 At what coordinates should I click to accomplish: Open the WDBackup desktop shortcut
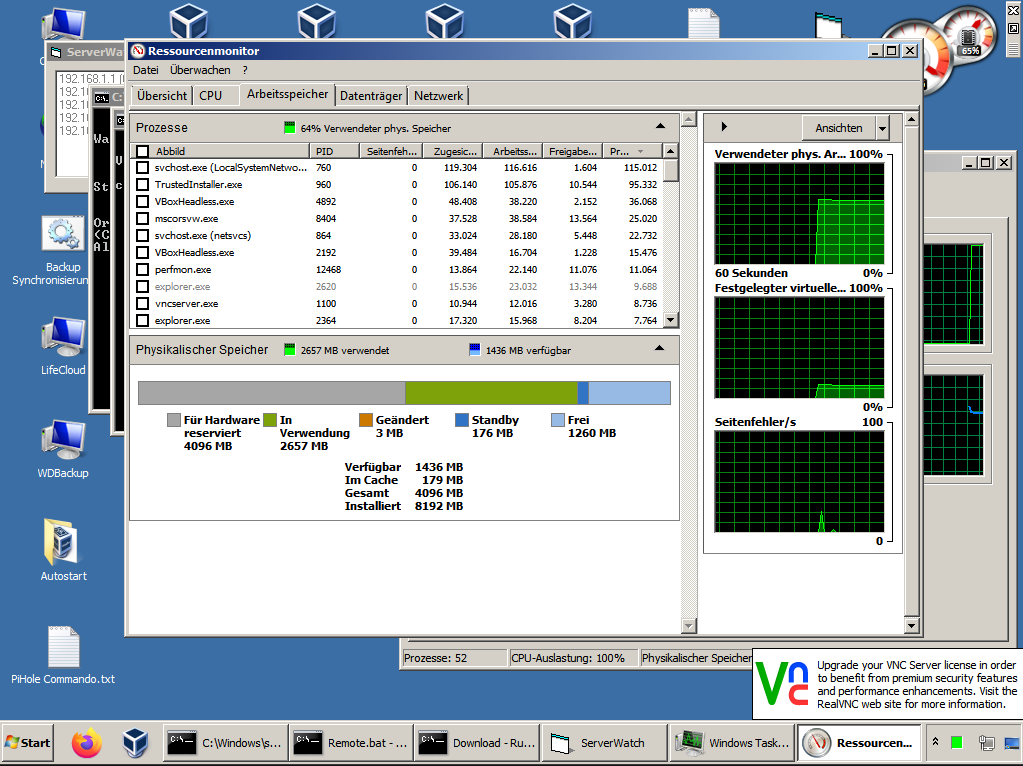pyautogui.click(x=62, y=441)
